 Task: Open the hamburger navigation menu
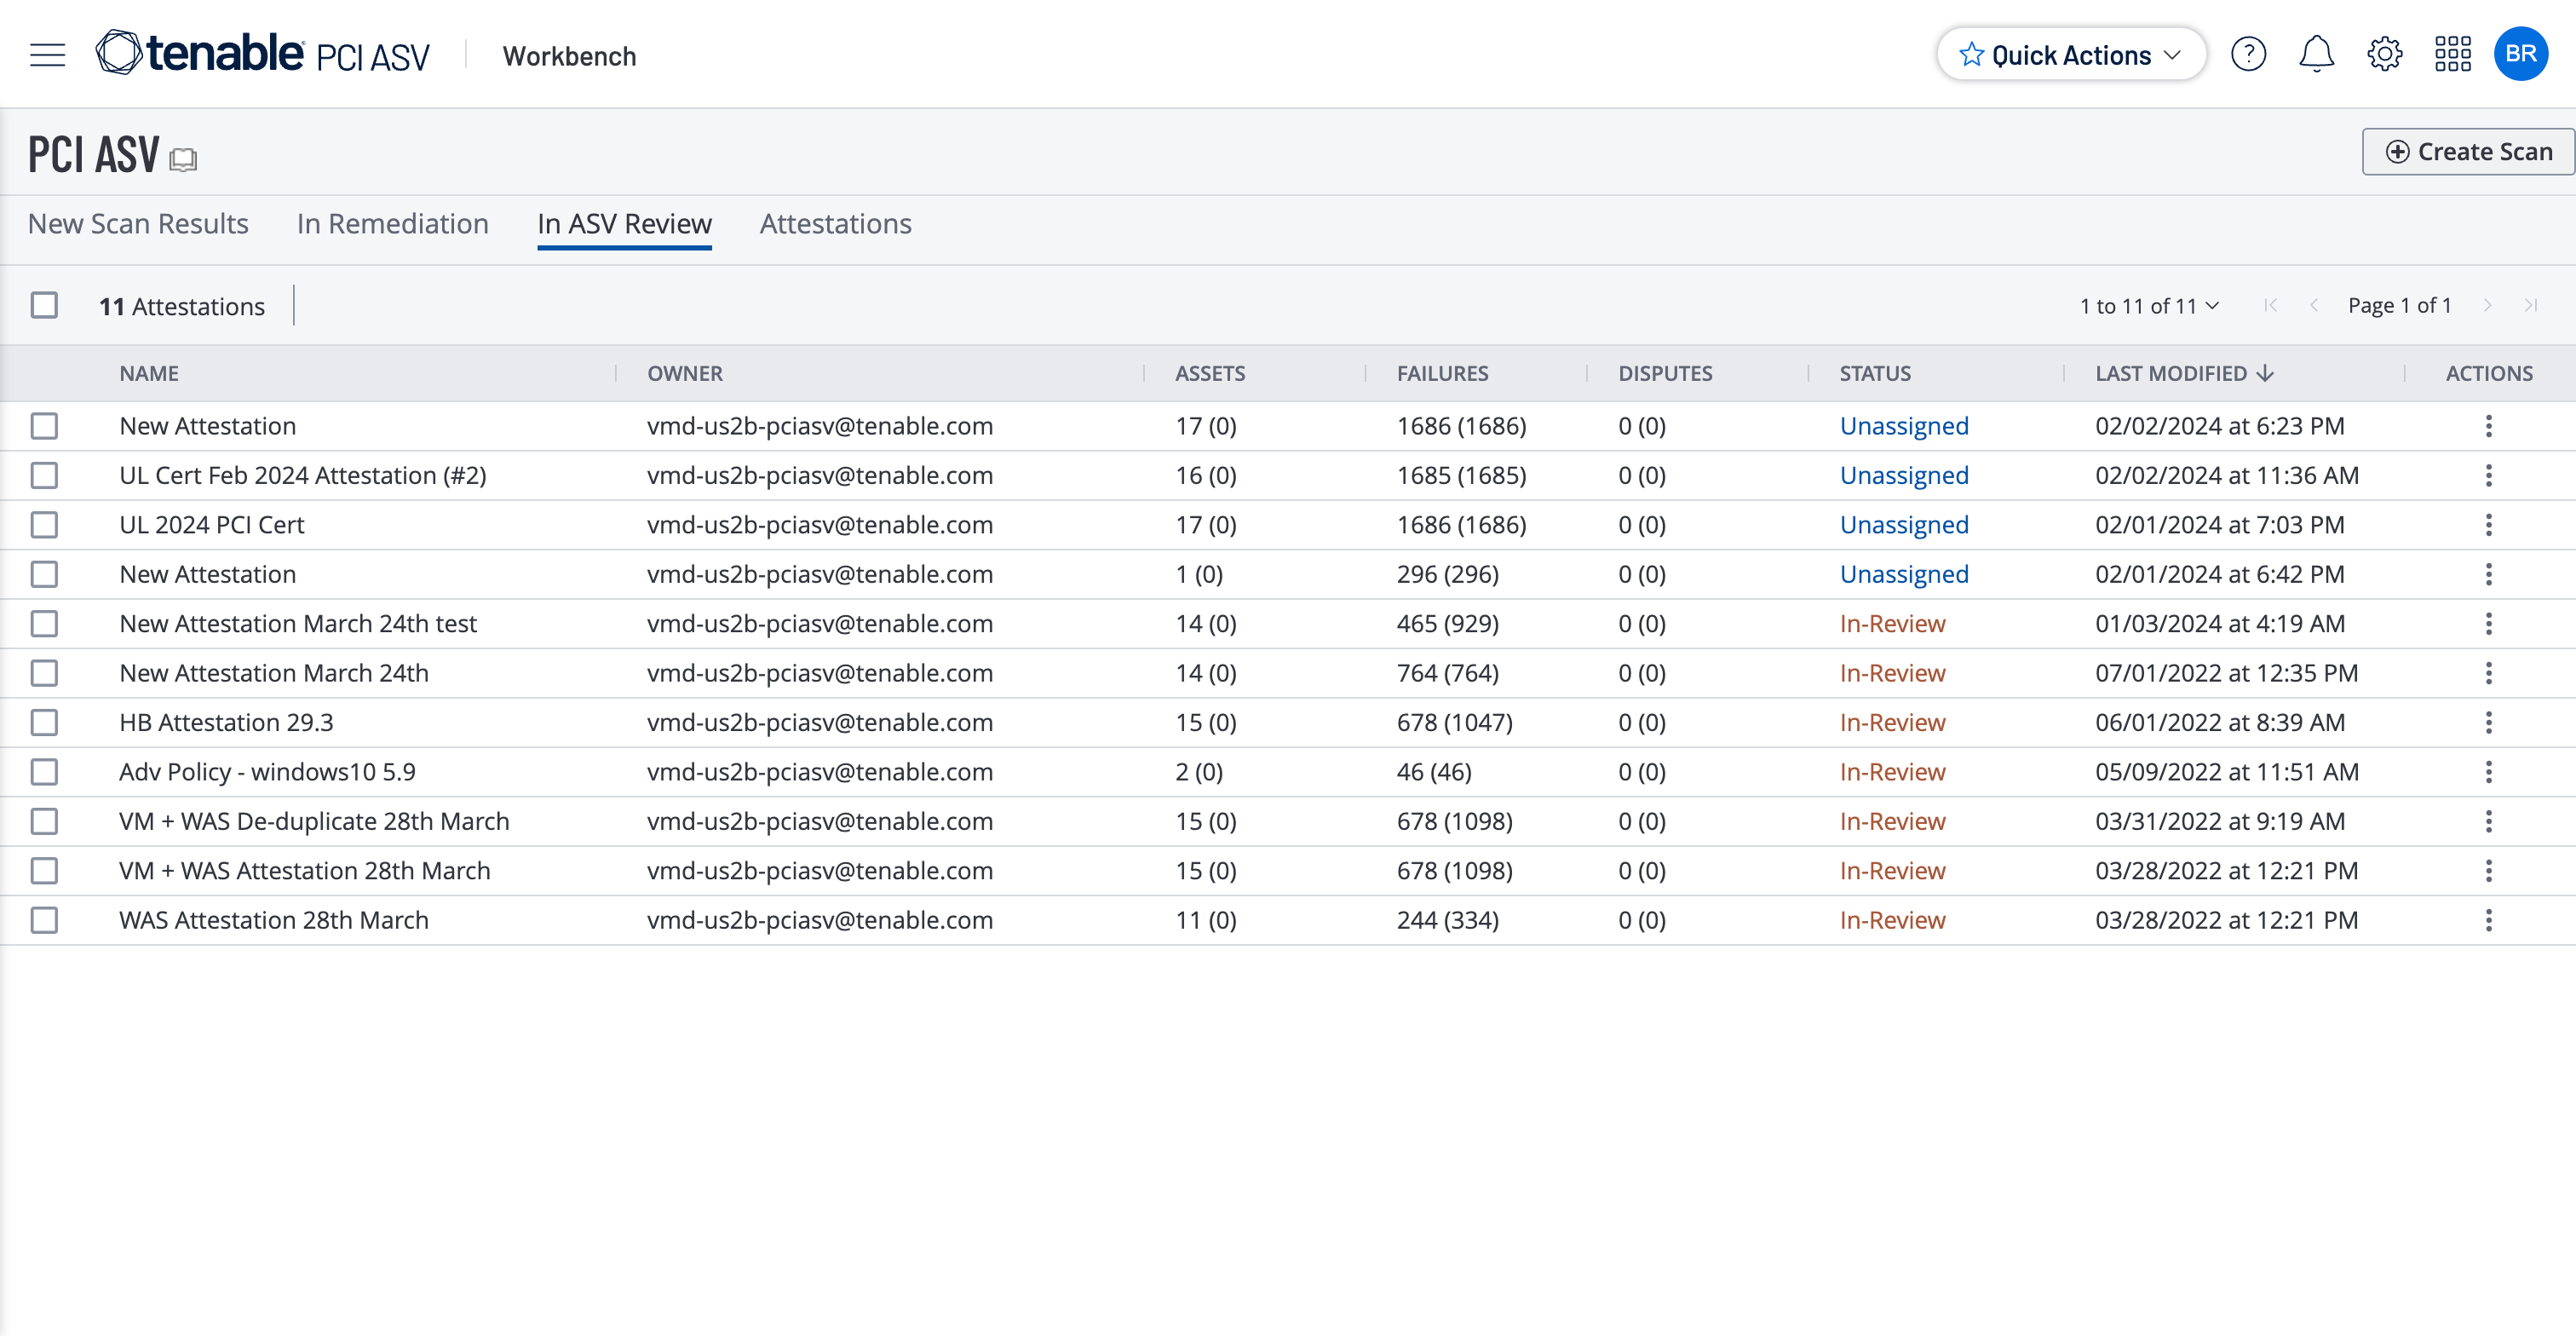coord(47,55)
